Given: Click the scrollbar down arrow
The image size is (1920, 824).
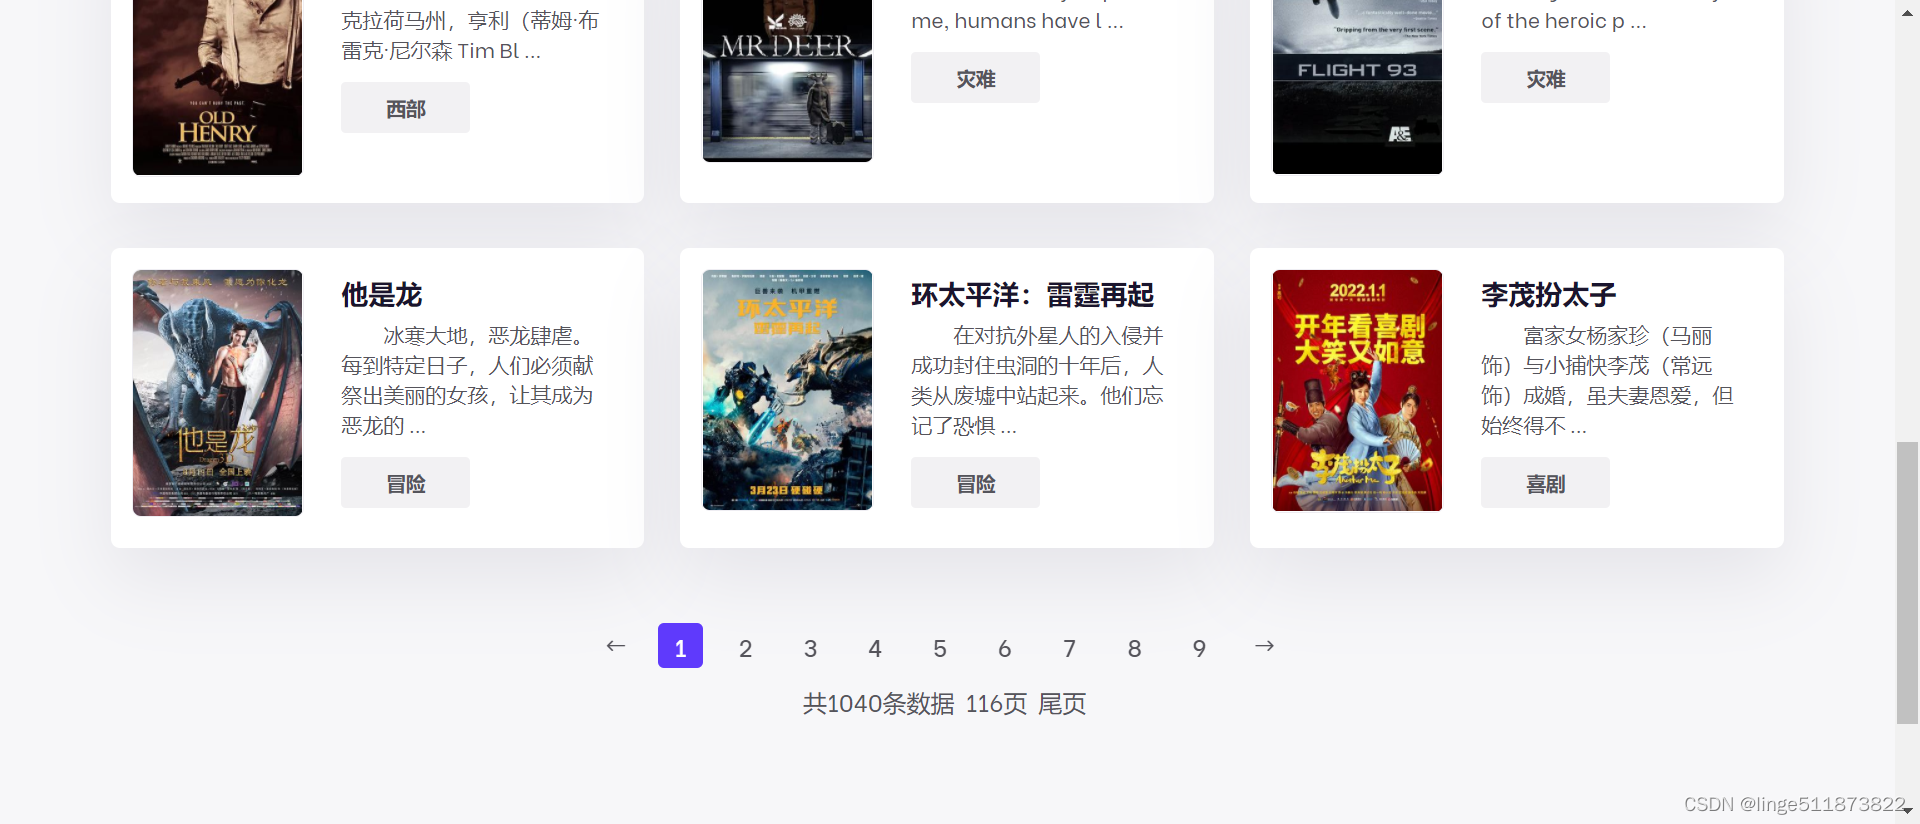Looking at the screenshot, I should click(x=1907, y=810).
